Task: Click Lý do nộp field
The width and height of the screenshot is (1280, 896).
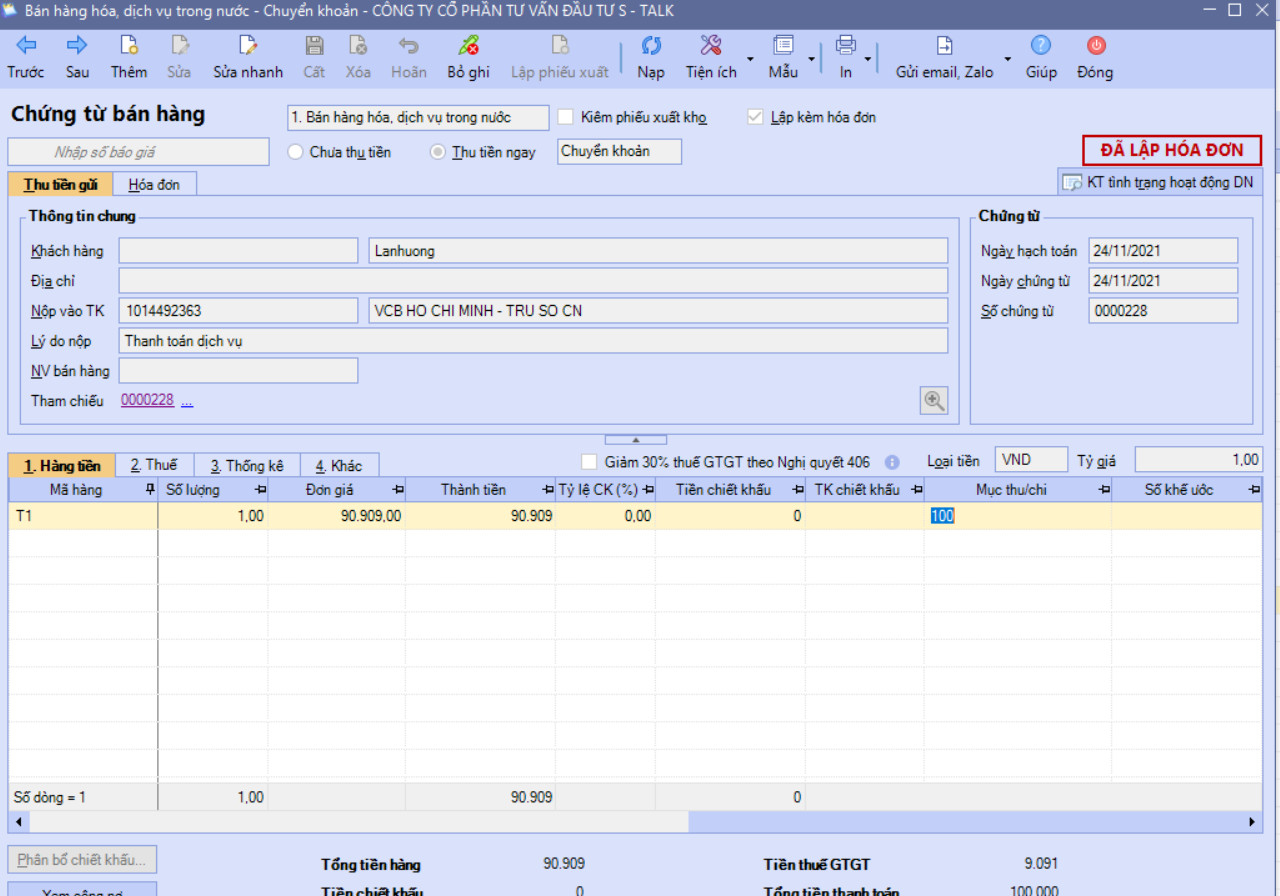Action: [x=533, y=341]
